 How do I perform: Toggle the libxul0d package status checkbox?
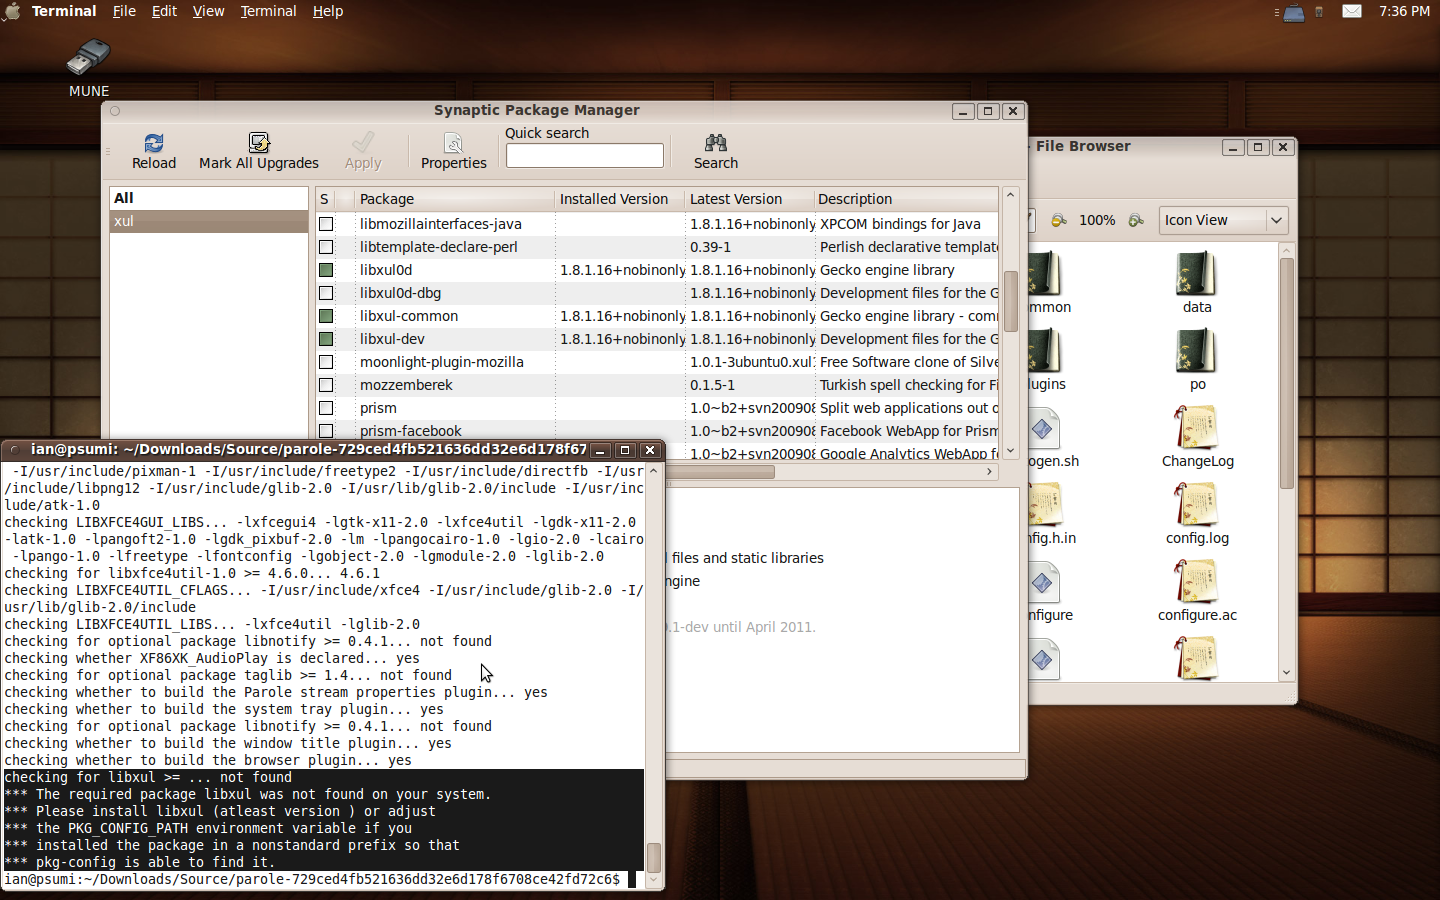[326, 270]
